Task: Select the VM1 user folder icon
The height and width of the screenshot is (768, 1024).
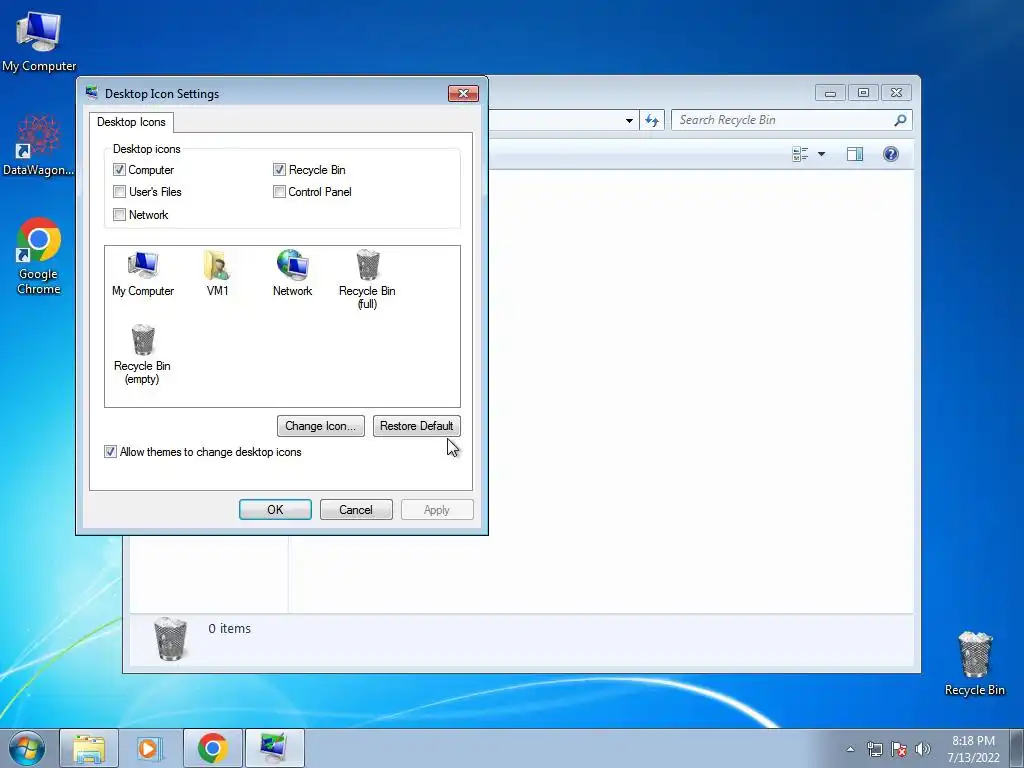Action: 217,274
